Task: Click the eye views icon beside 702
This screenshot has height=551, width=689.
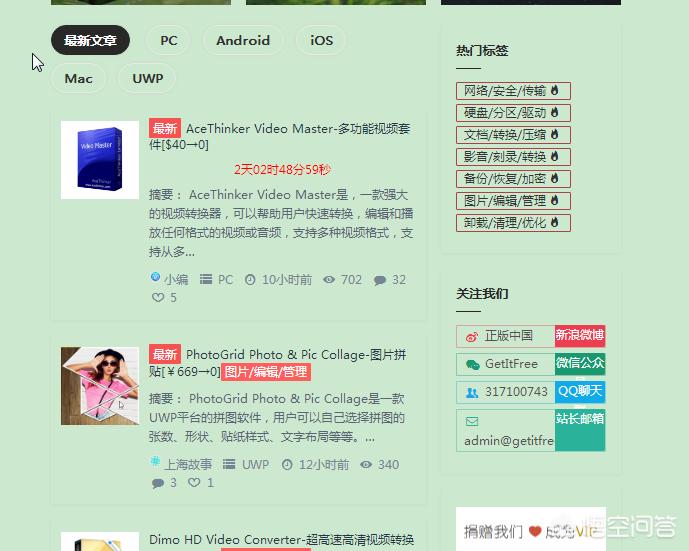Action: 329,279
